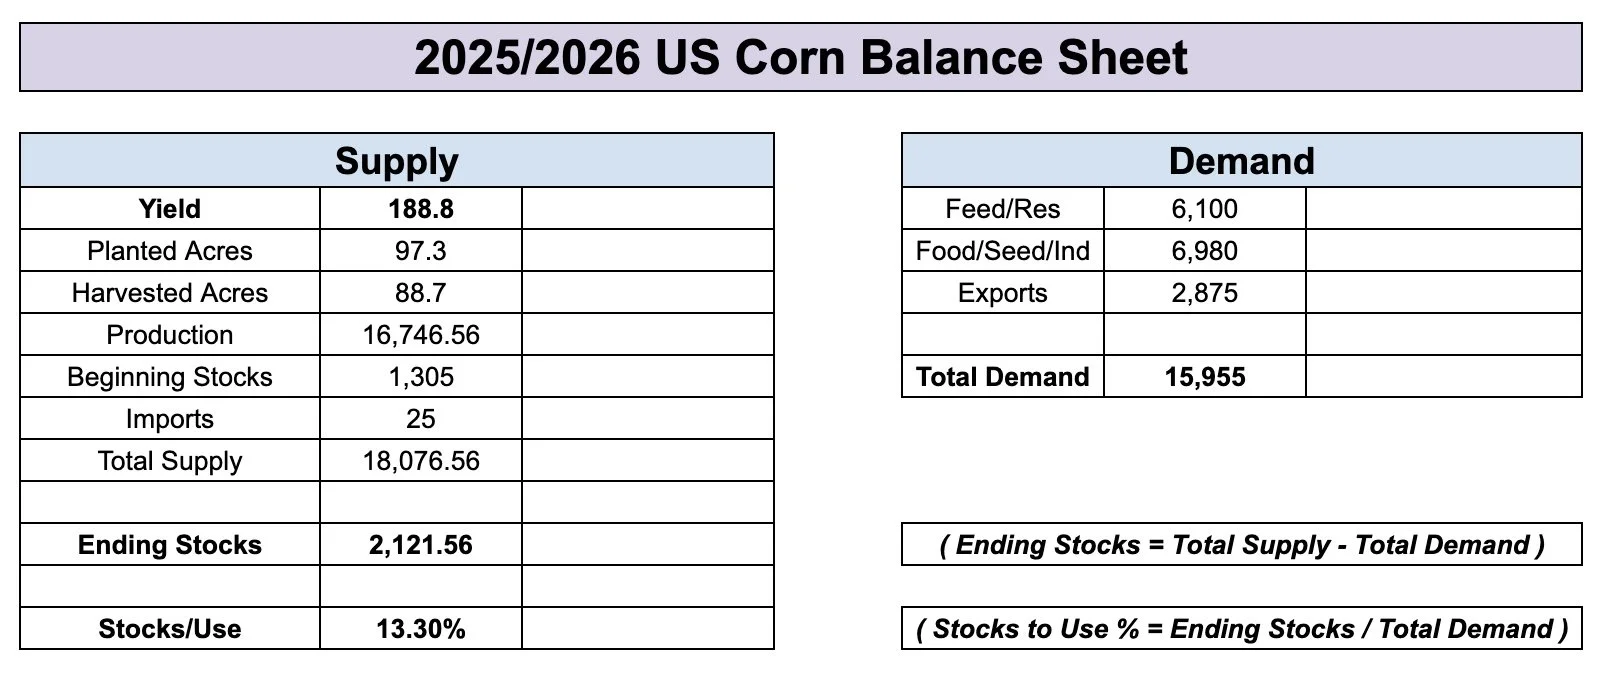Click the Imports value cell 25

[x=421, y=419]
